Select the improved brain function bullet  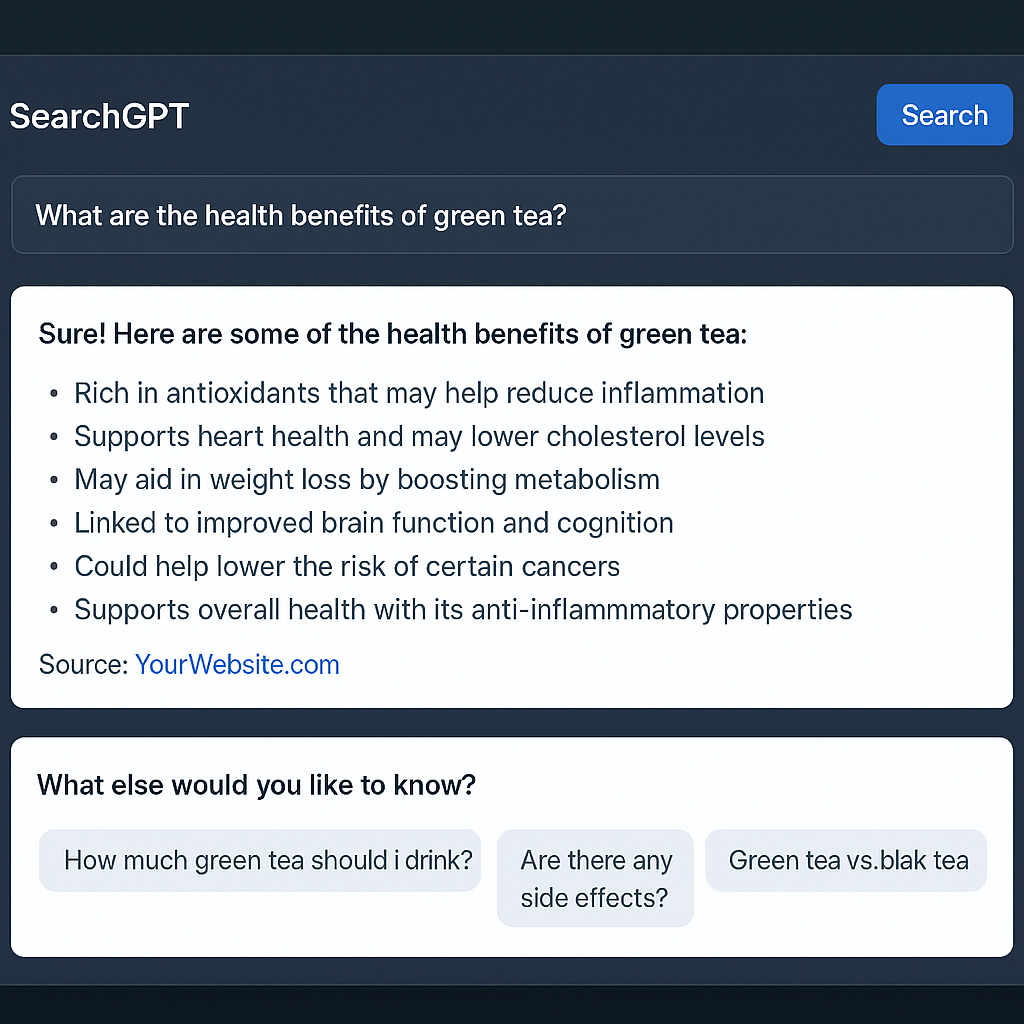pyautogui.click(x=373, y=522)
